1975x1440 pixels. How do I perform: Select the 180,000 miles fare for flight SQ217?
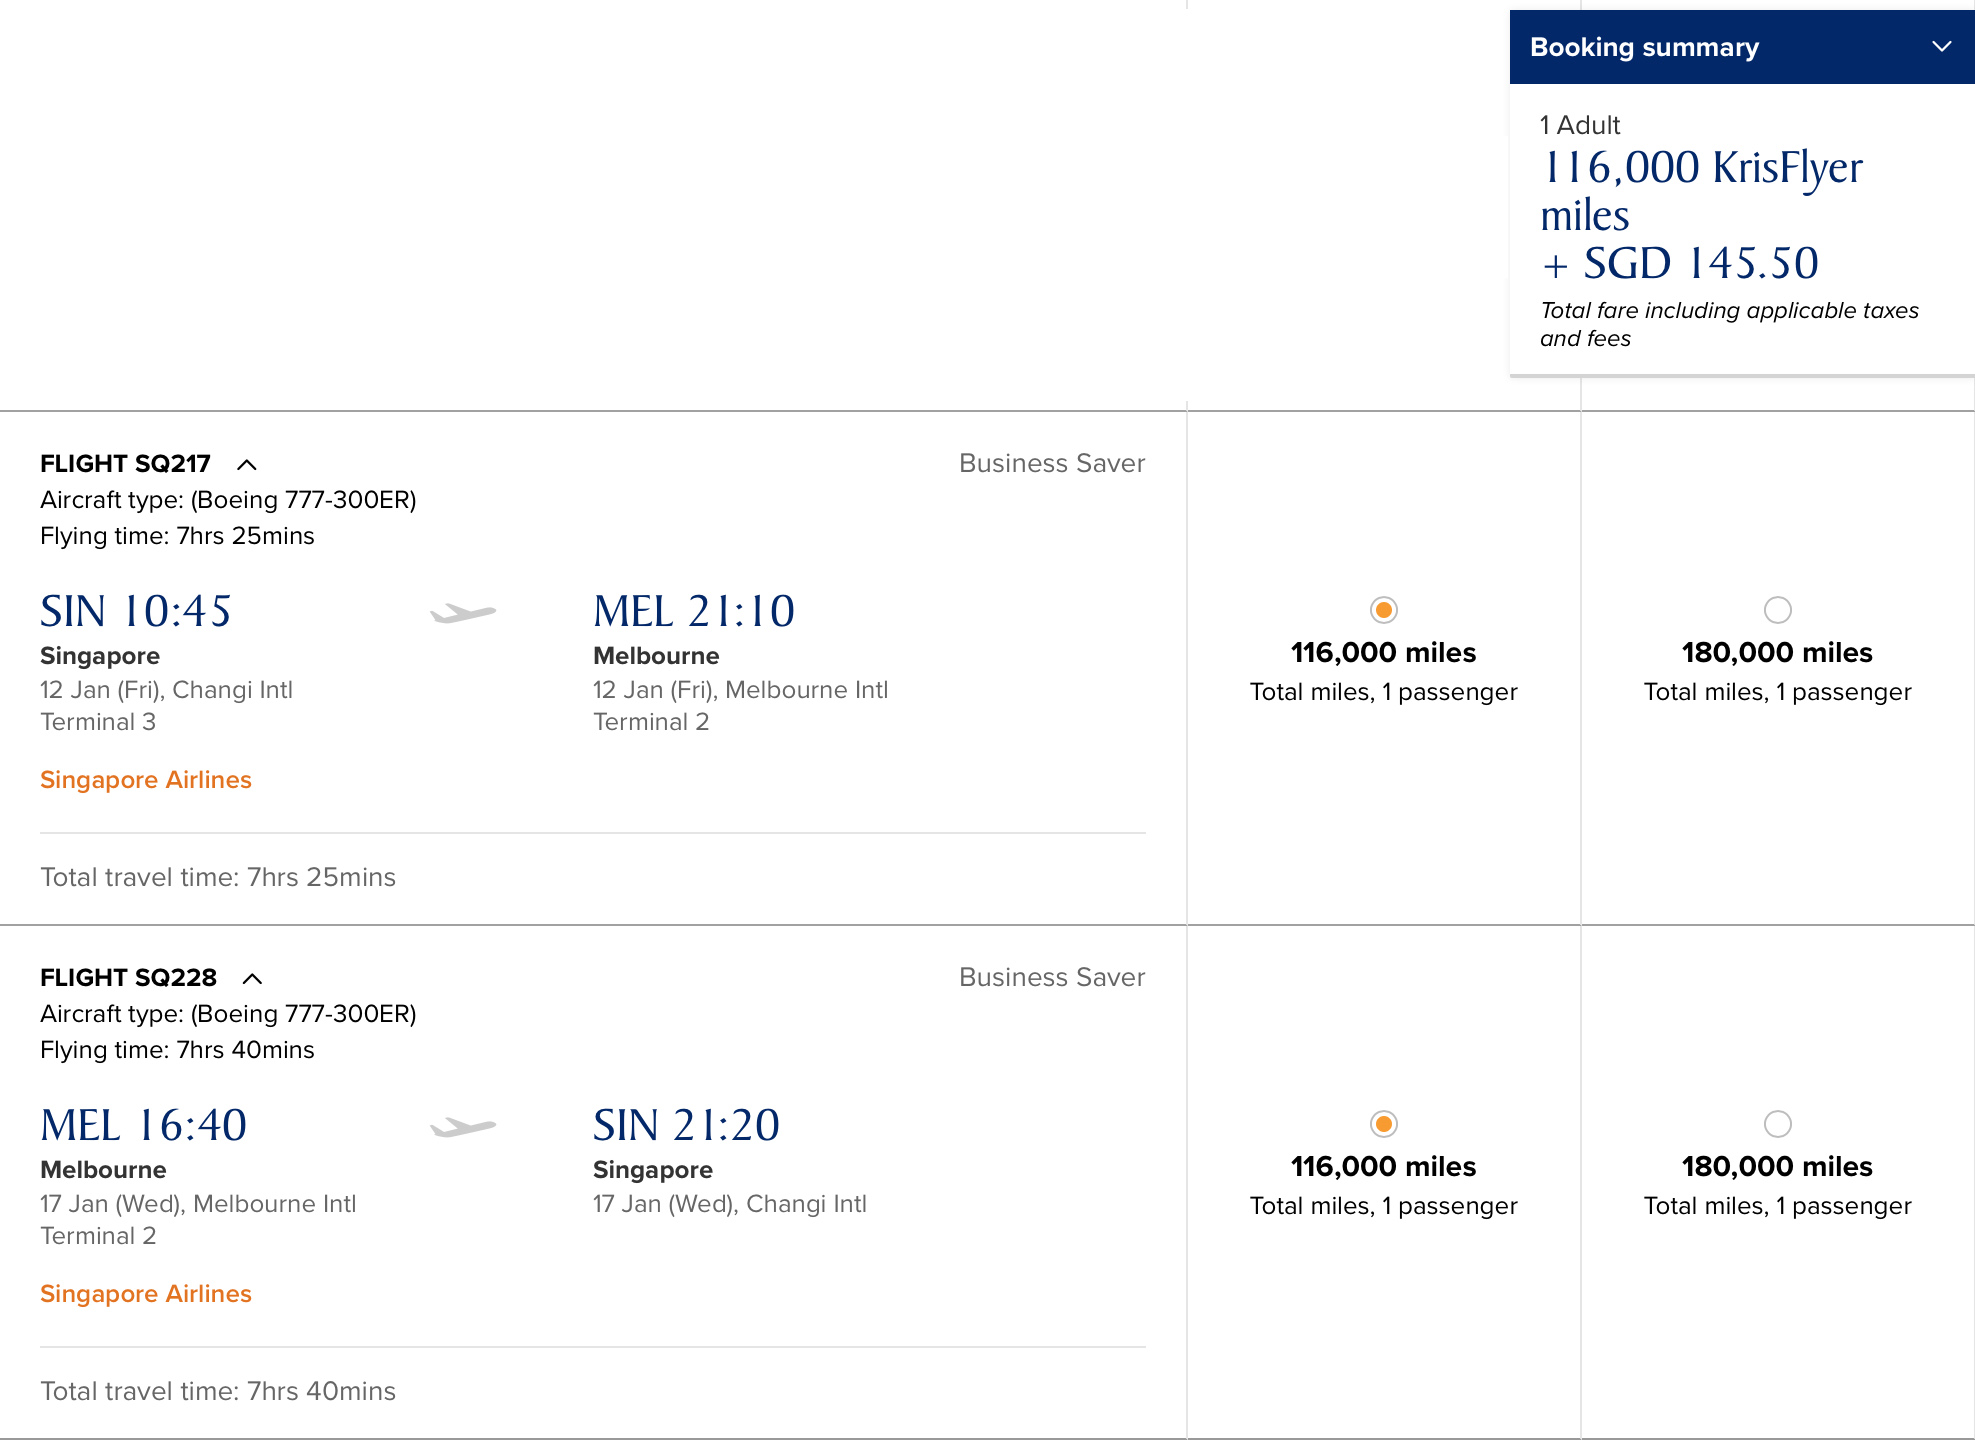(1777, 609)
